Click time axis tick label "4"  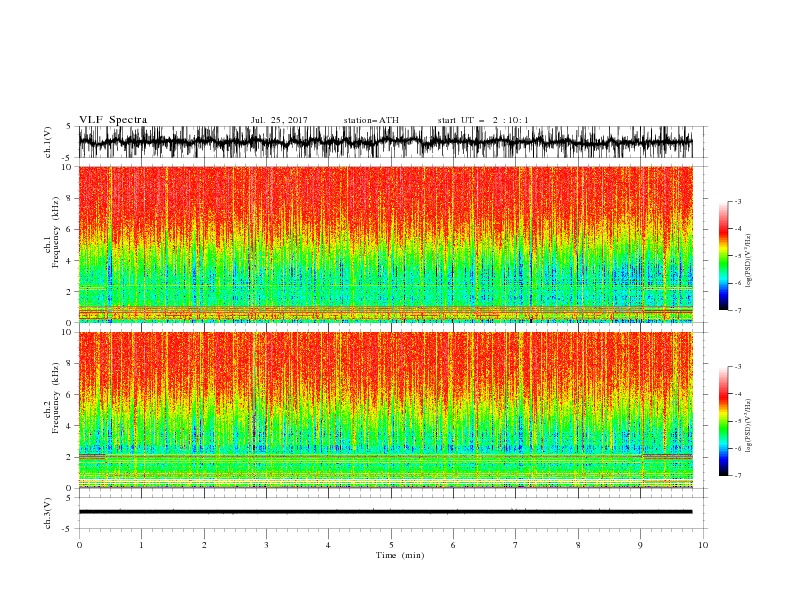[x=328, y=545]
